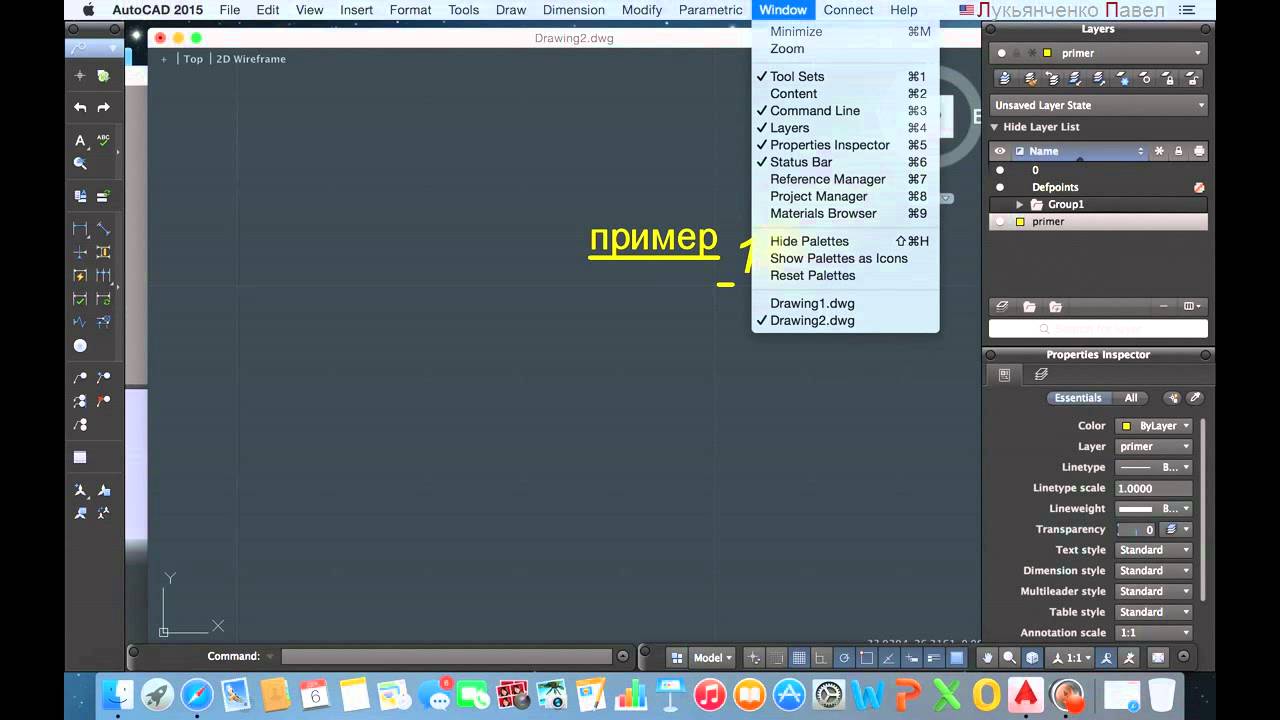Select the Aligned dimension tool
The width and height of the screenshot is (1280, 720).
[x=103, y=229]
